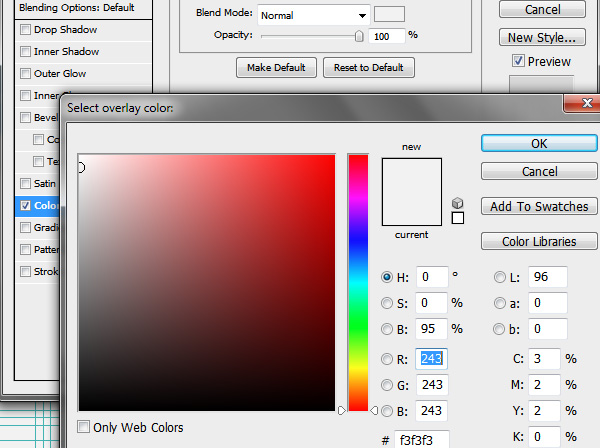
Task: Enable the Inner Shadow checkbox
Action: click(25, 51)
